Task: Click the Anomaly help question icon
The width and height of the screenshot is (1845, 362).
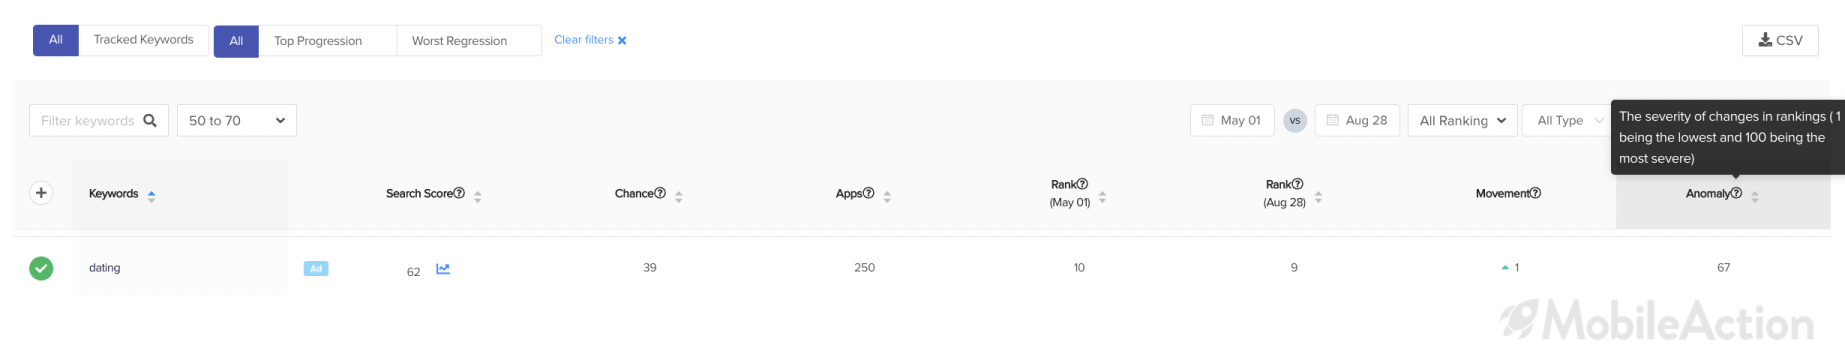Action: (1736, 193)
